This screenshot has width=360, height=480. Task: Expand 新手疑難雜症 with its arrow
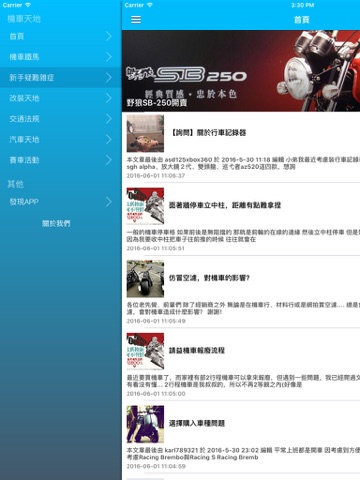tap(109, 77)
